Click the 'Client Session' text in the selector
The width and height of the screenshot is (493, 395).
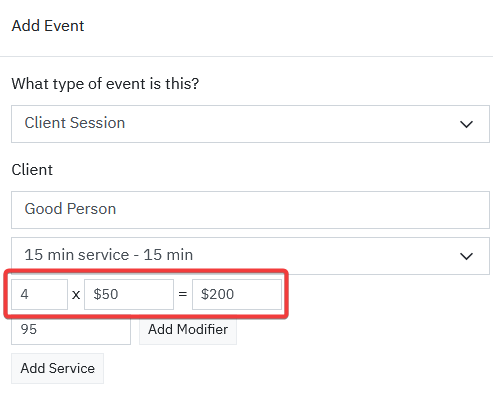tap(75, 123)
